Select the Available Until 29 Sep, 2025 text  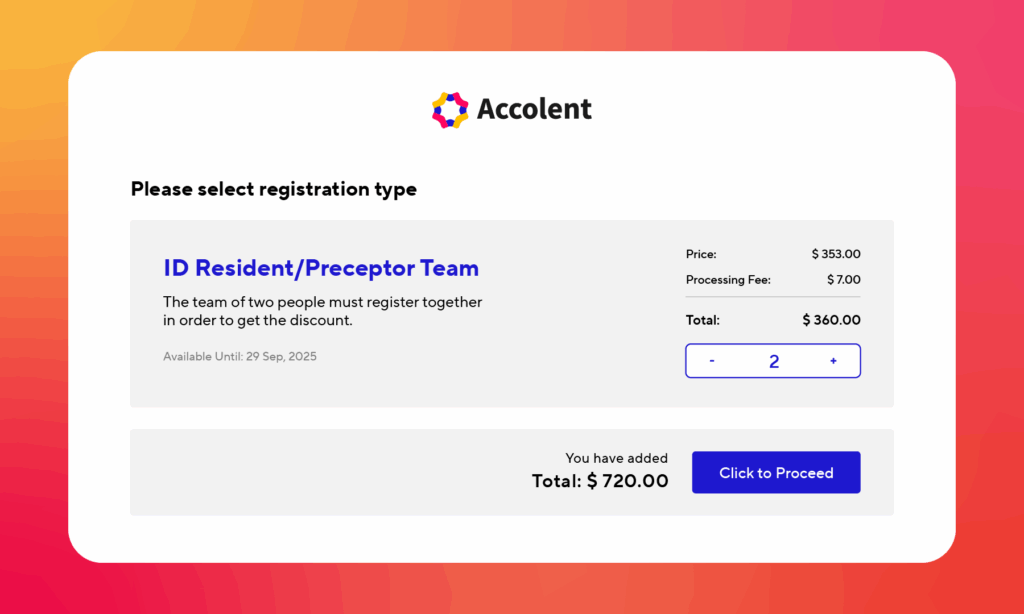pyautogui.click(x=240, y=356)
